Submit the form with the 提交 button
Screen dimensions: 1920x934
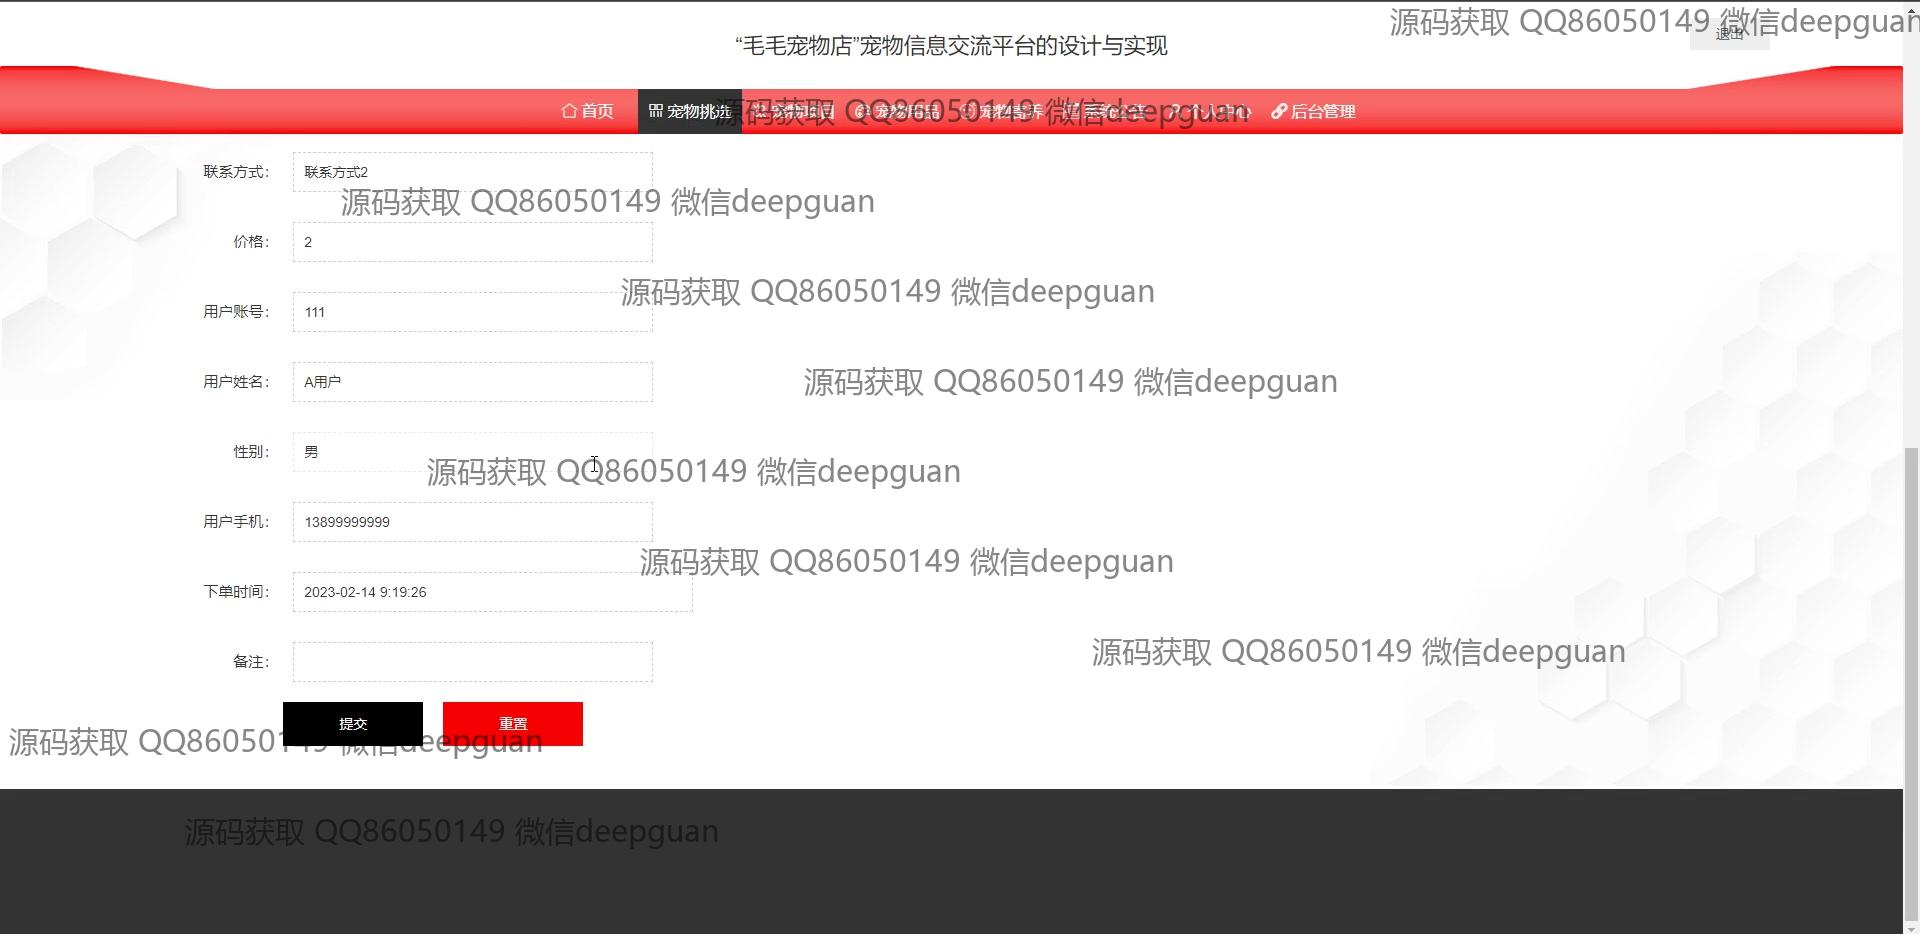coord(353,724)
